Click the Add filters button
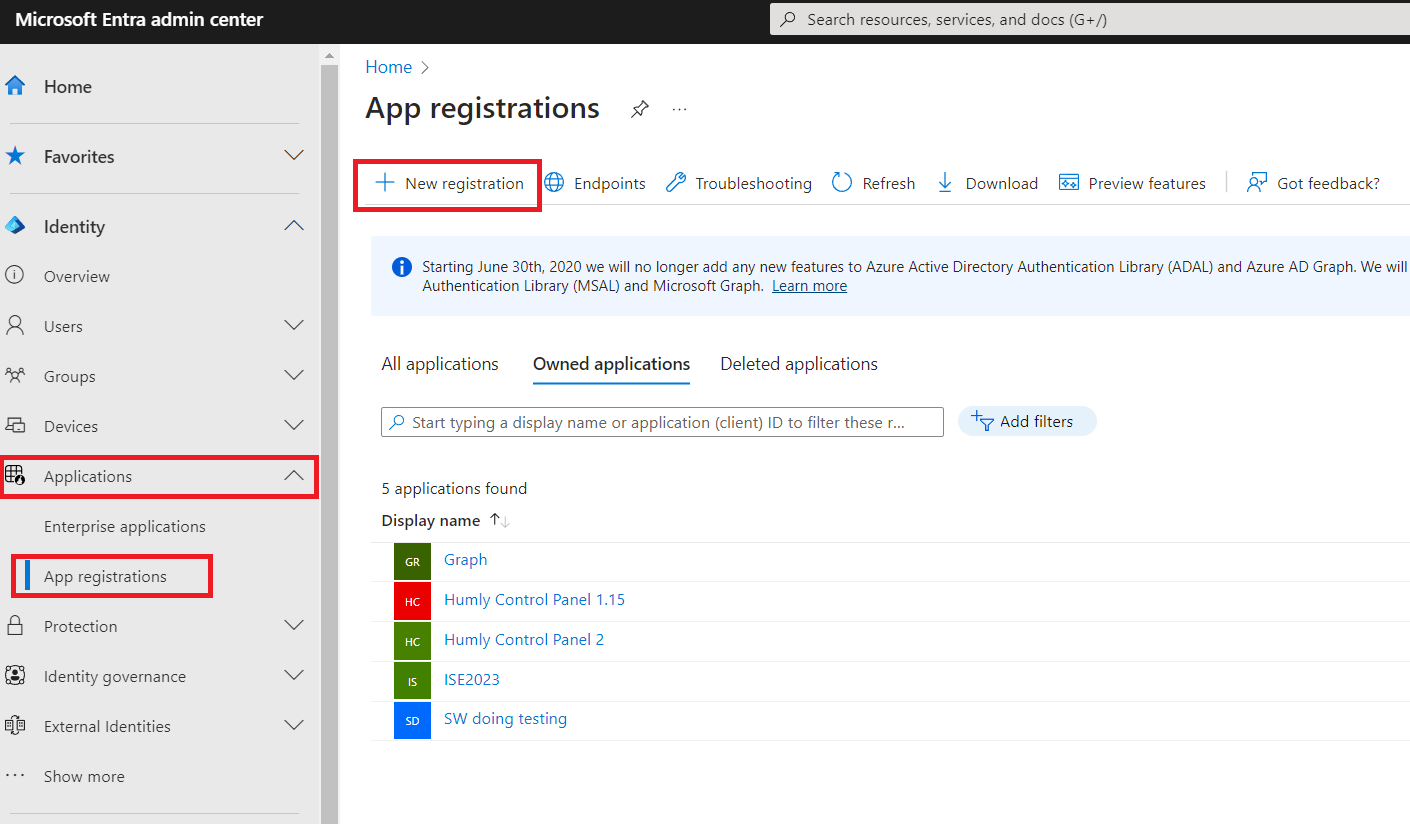1410x824 pixels. pos(1027,422)
